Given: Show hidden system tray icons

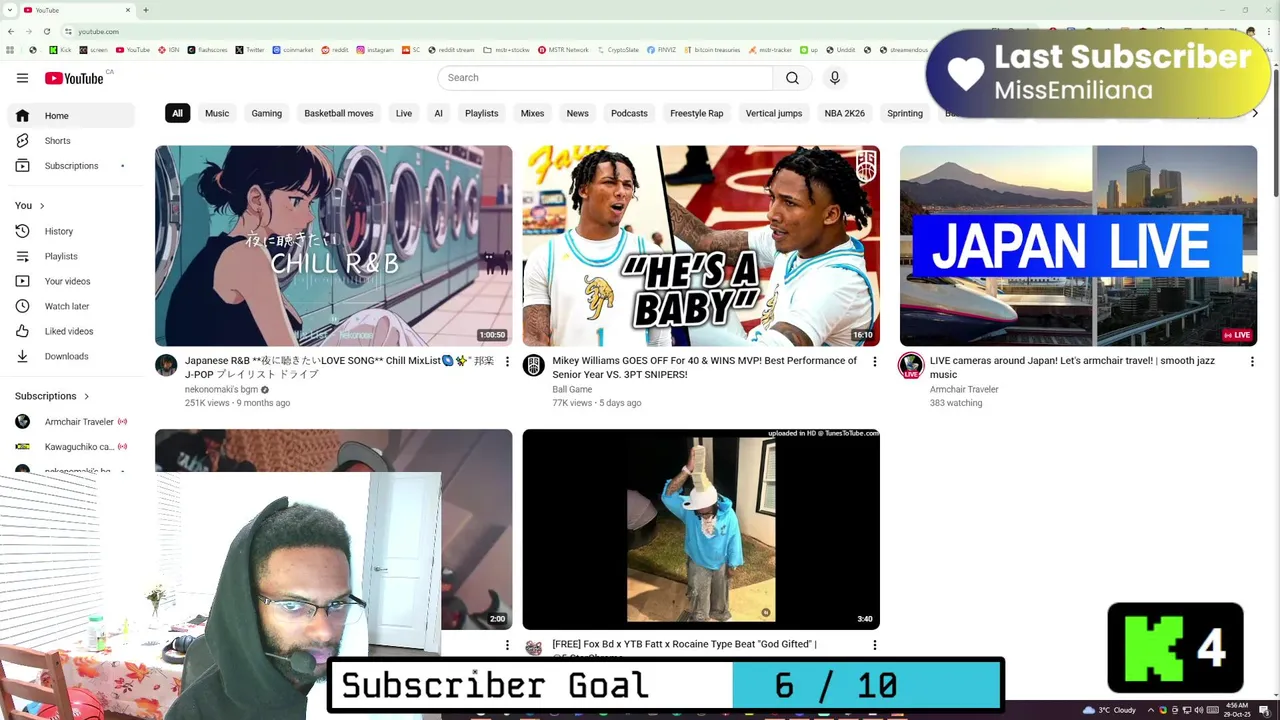Looking at the screenshot, I should coord(1150,710).
